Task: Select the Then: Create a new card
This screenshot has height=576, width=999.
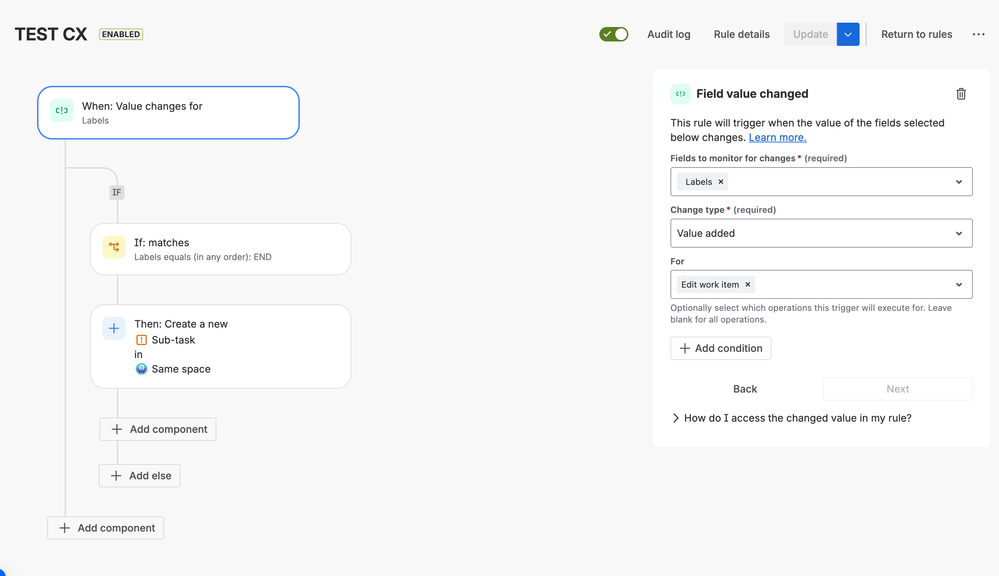Action: coord(220,347)
